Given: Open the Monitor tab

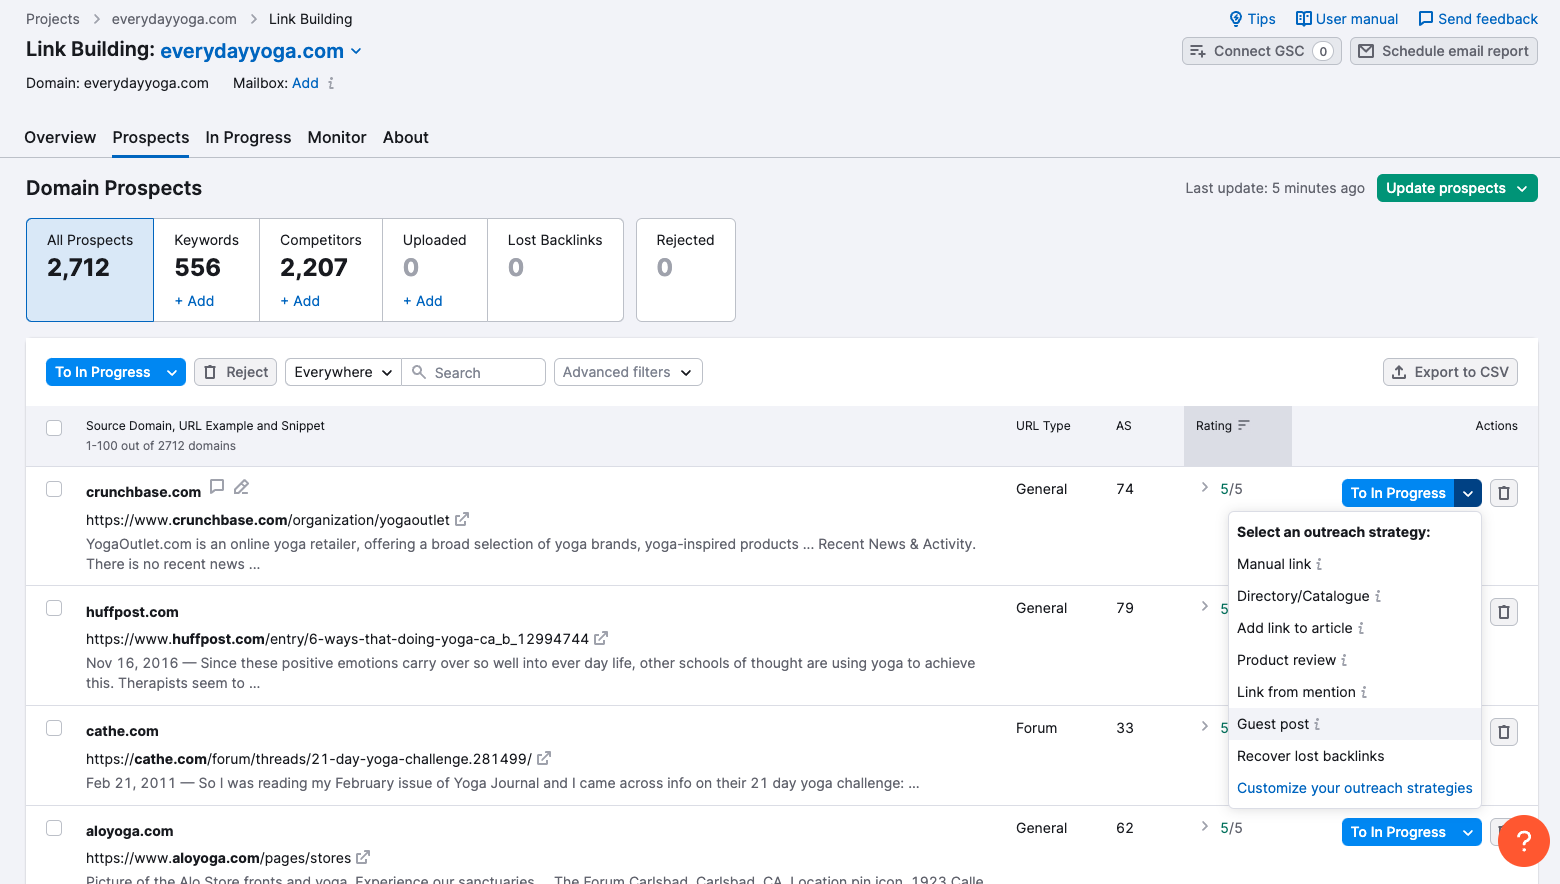Looking at the screenshot, I should pos(337,138).
